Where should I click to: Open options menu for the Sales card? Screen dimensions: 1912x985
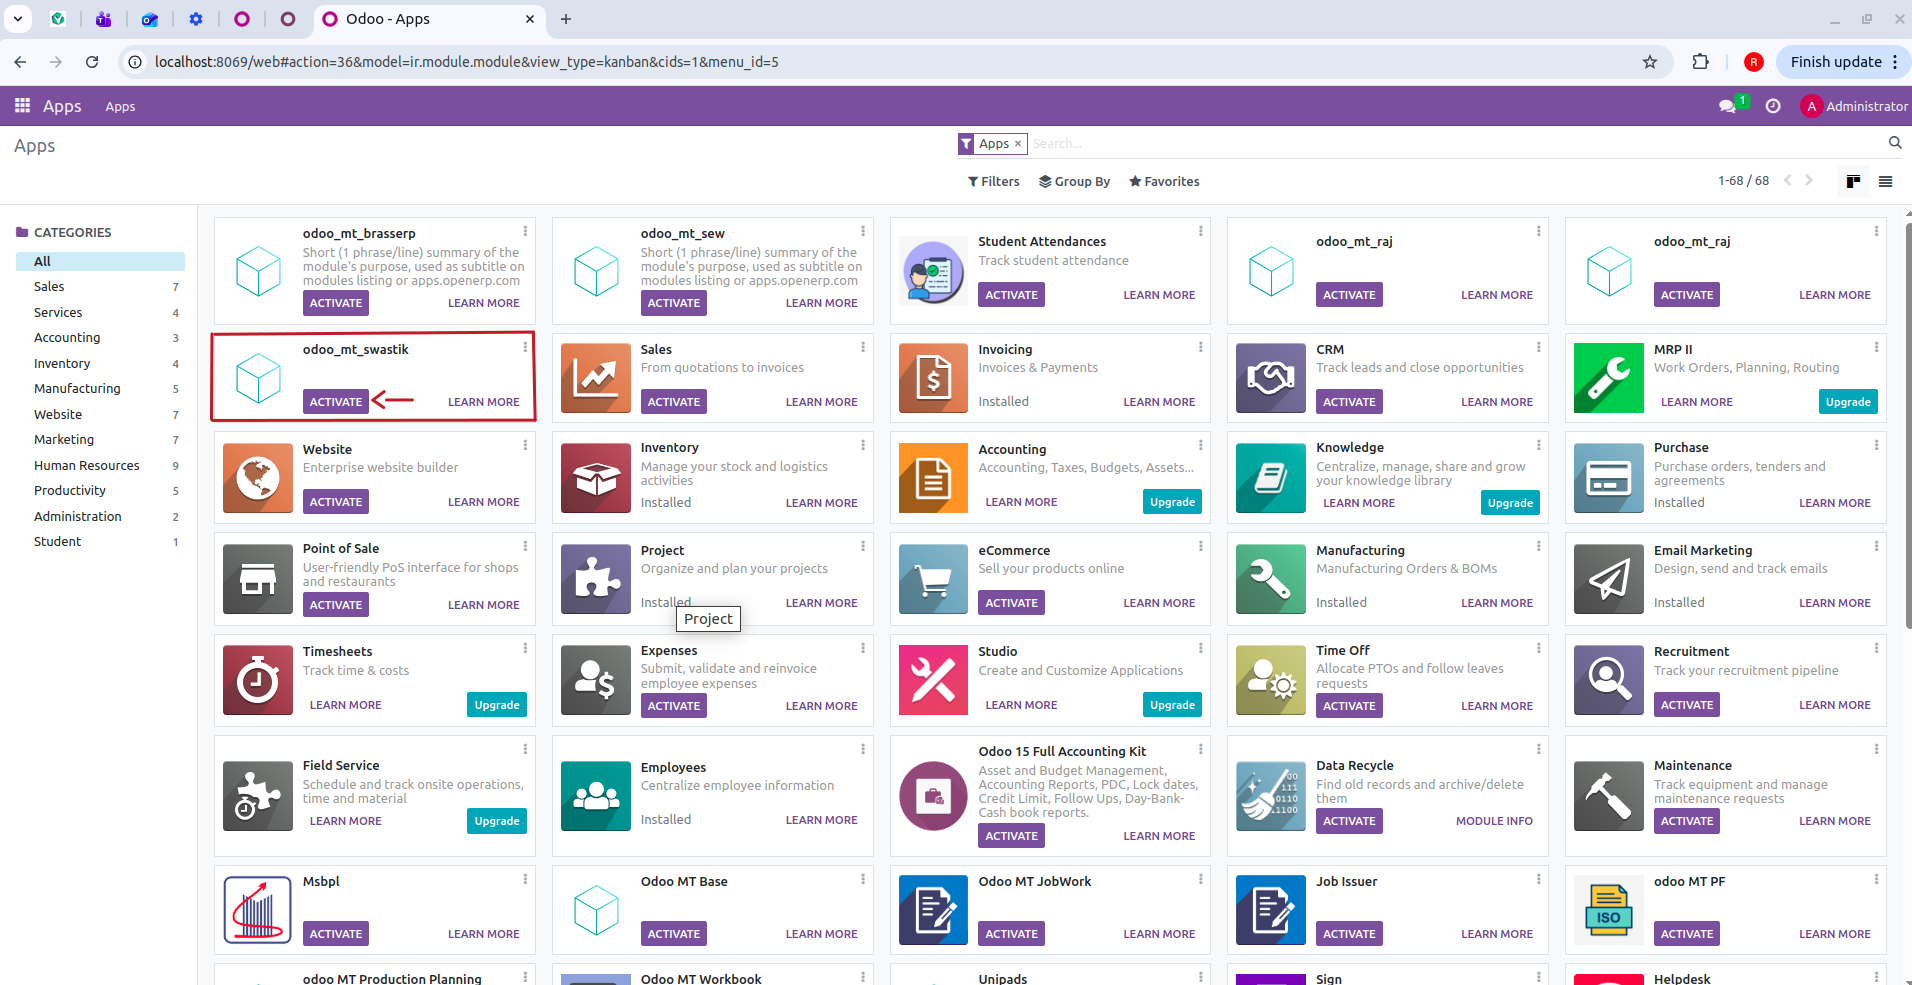[x=863, y=347]
